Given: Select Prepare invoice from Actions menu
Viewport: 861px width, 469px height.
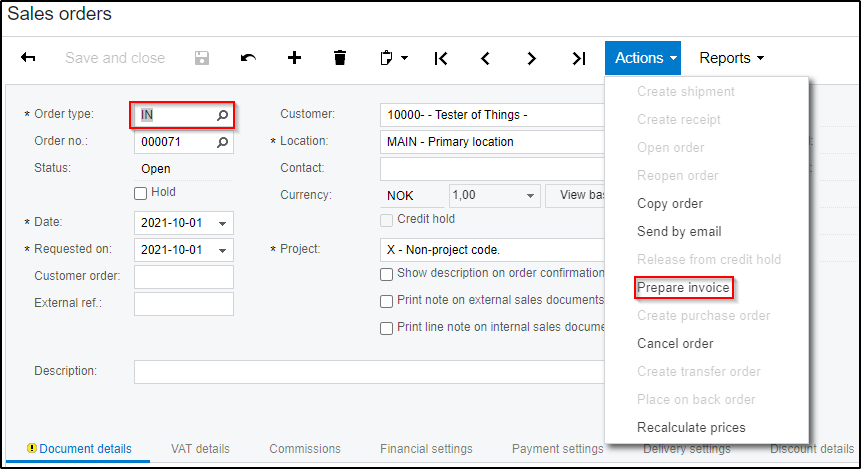Looking at the screenshot, I should (683, 288).
